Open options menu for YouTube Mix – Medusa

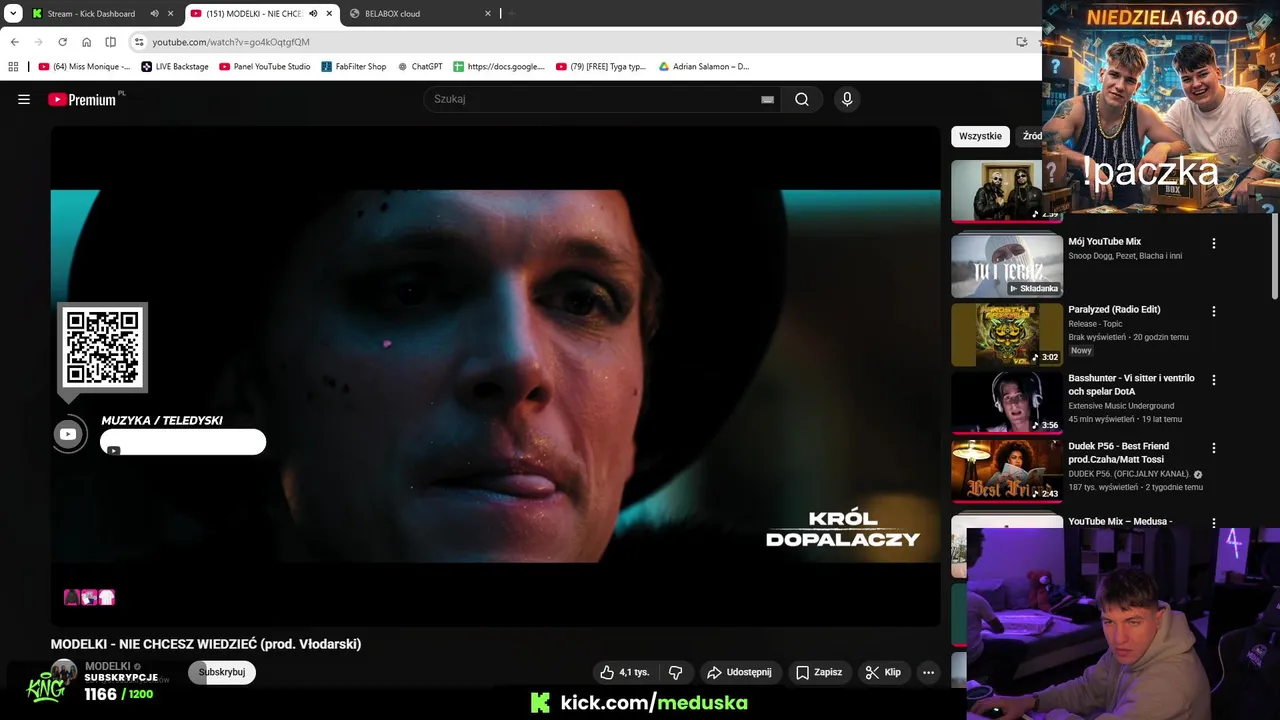pos(1214,523)
